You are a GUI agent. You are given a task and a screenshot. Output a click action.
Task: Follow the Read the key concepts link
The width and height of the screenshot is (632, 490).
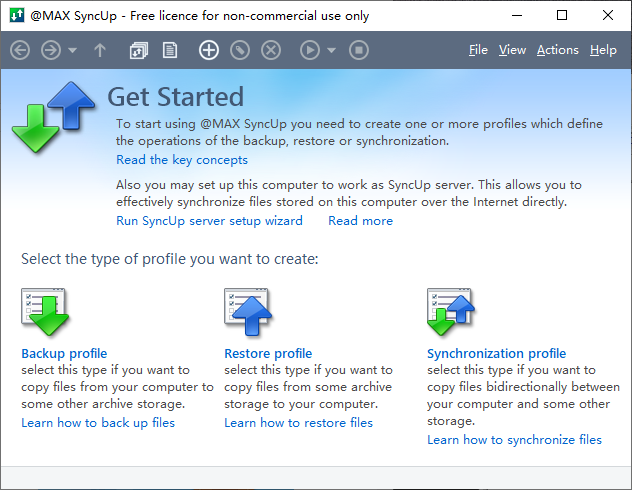click(182, 160)
